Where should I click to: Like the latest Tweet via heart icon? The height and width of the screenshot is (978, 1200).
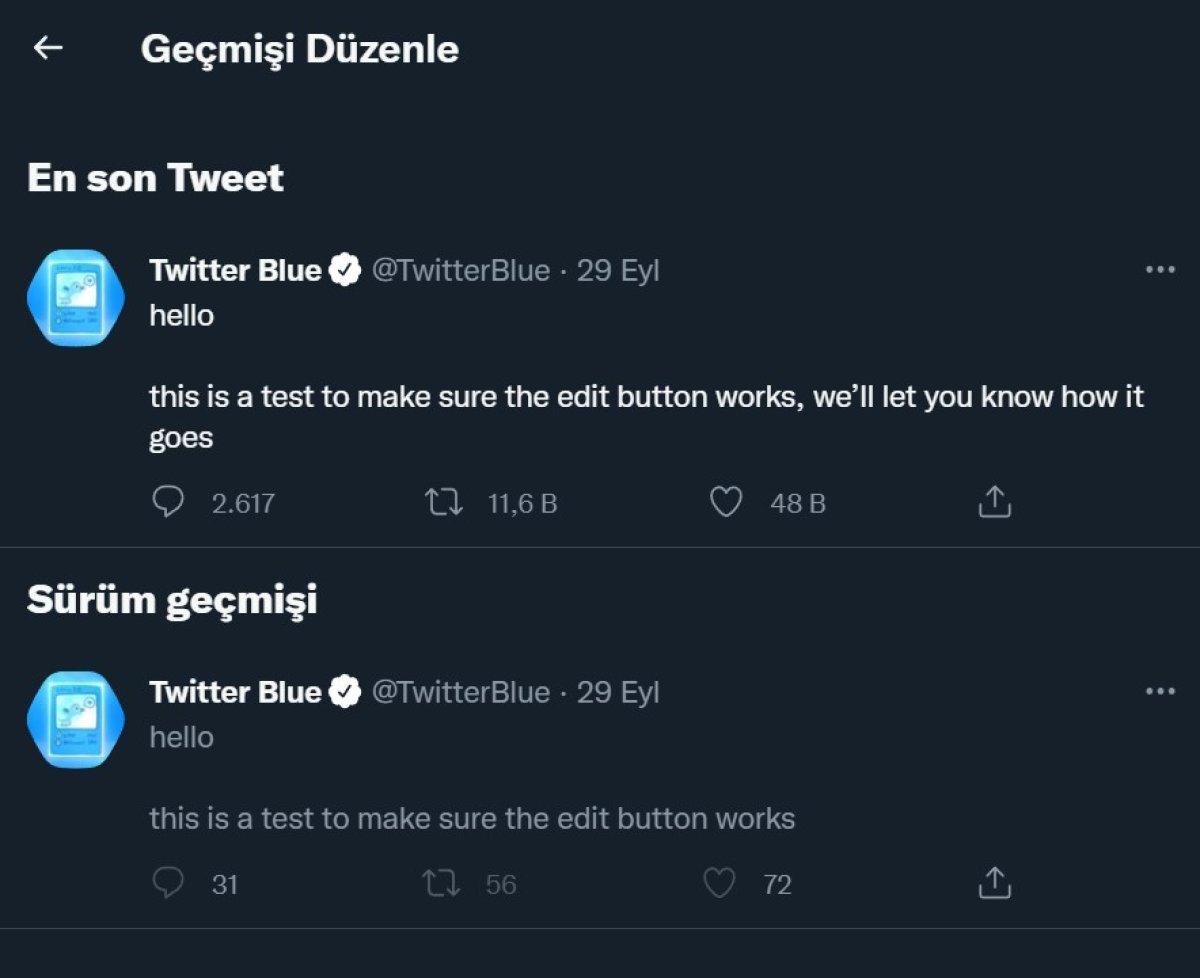(727, 503)
